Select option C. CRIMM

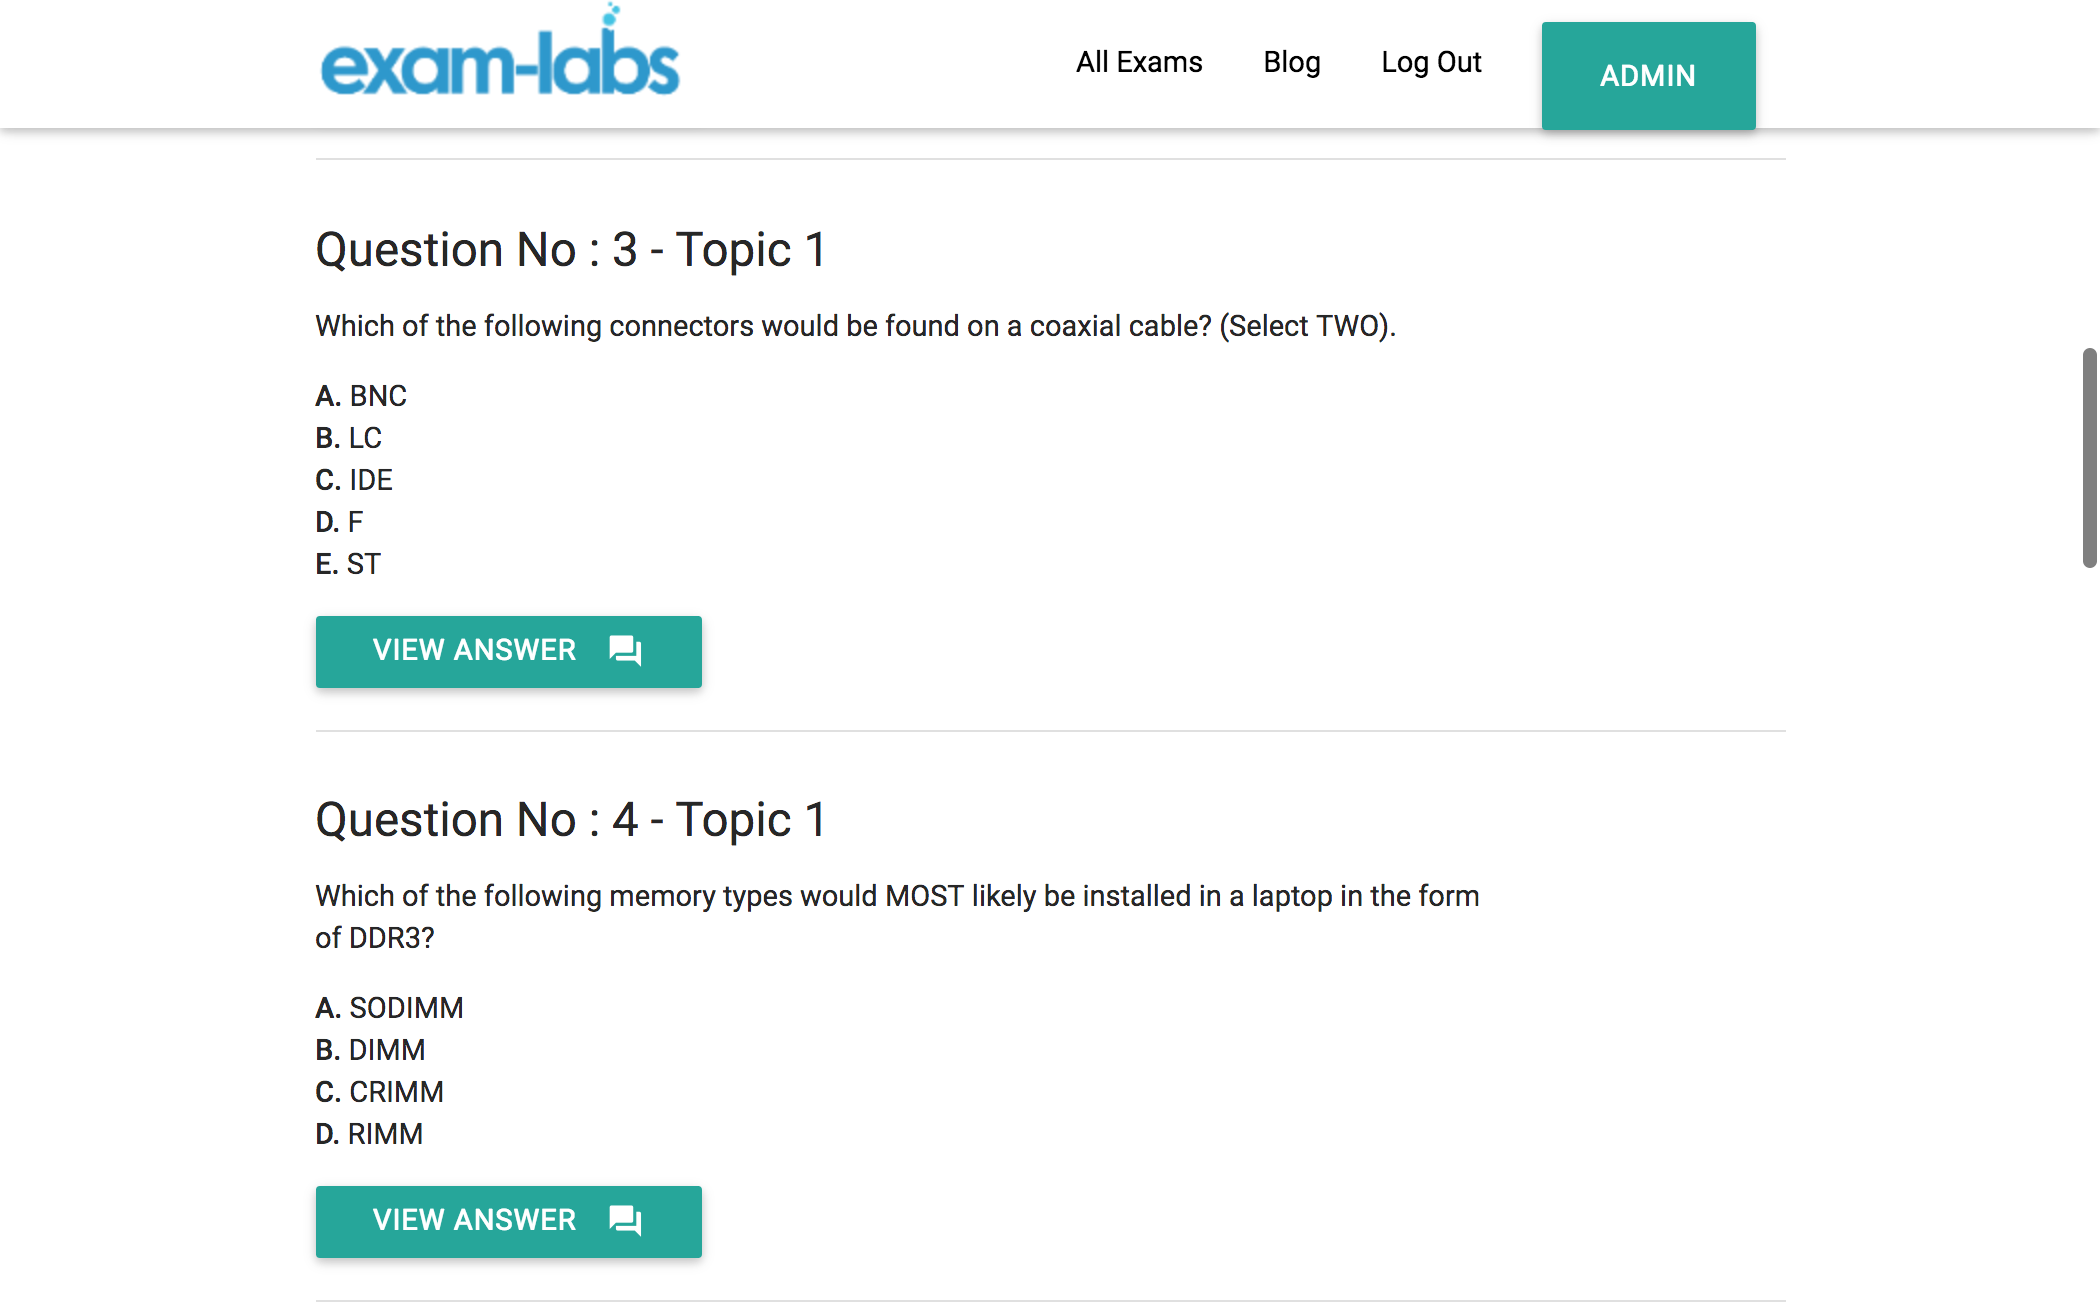tap(379, 1092)
